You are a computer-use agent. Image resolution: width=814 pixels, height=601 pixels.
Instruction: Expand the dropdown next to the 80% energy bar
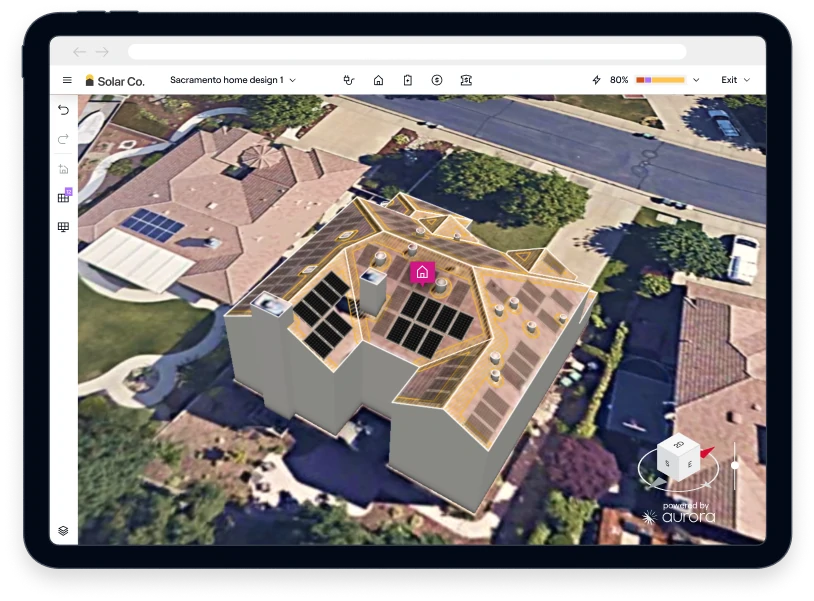pos(695,79)
